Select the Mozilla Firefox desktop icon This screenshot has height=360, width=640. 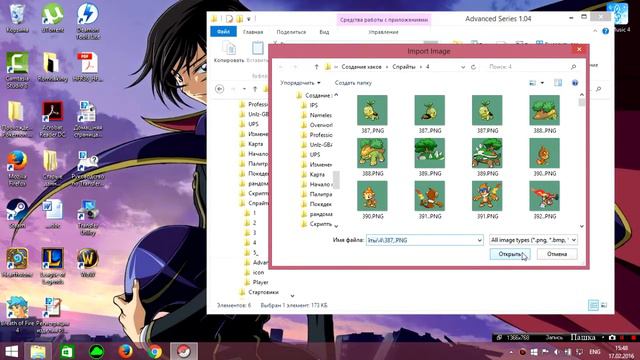click(17, 168)
